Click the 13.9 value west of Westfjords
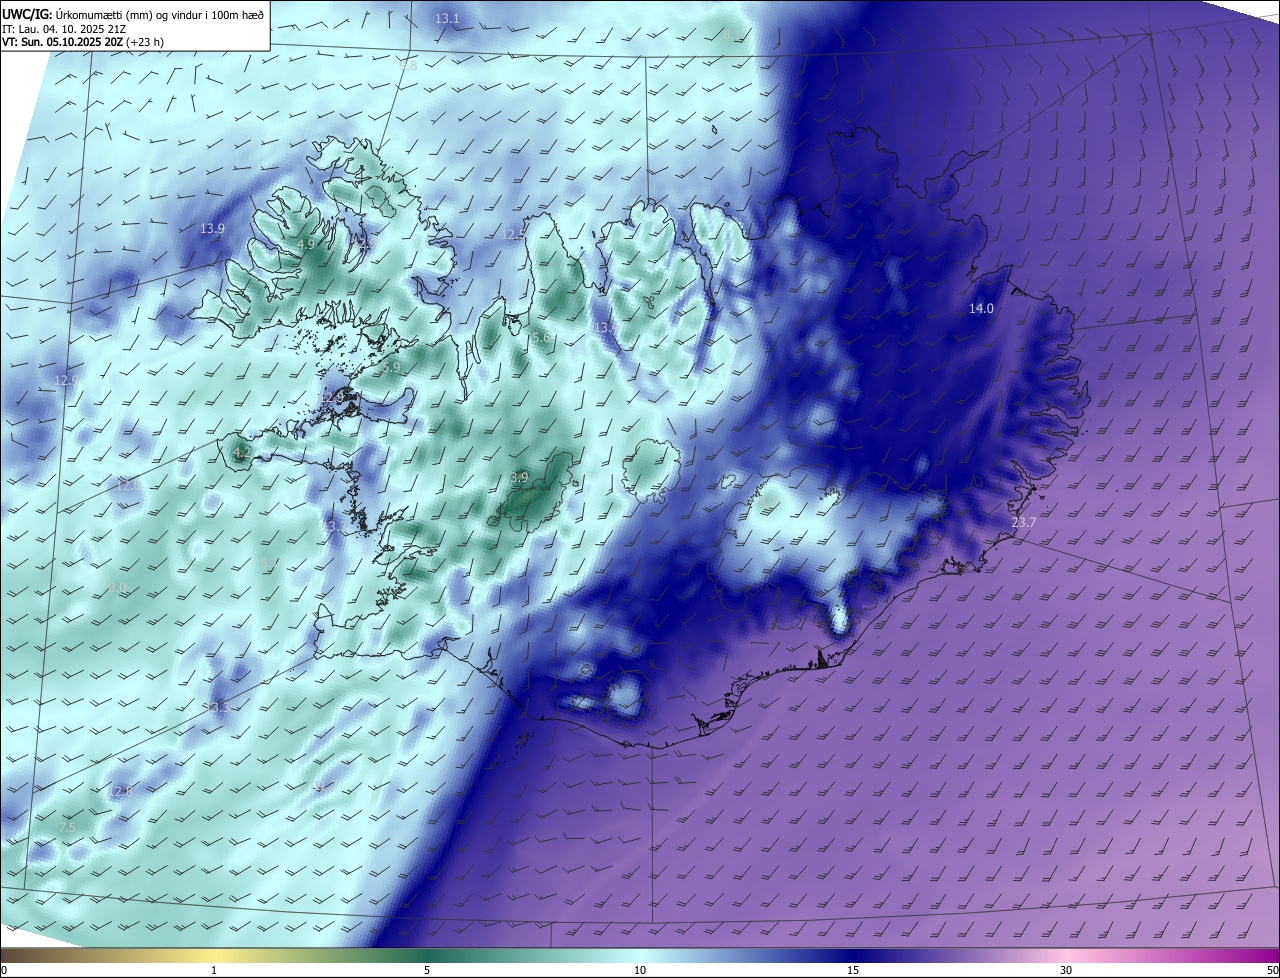 pos(212,229)
